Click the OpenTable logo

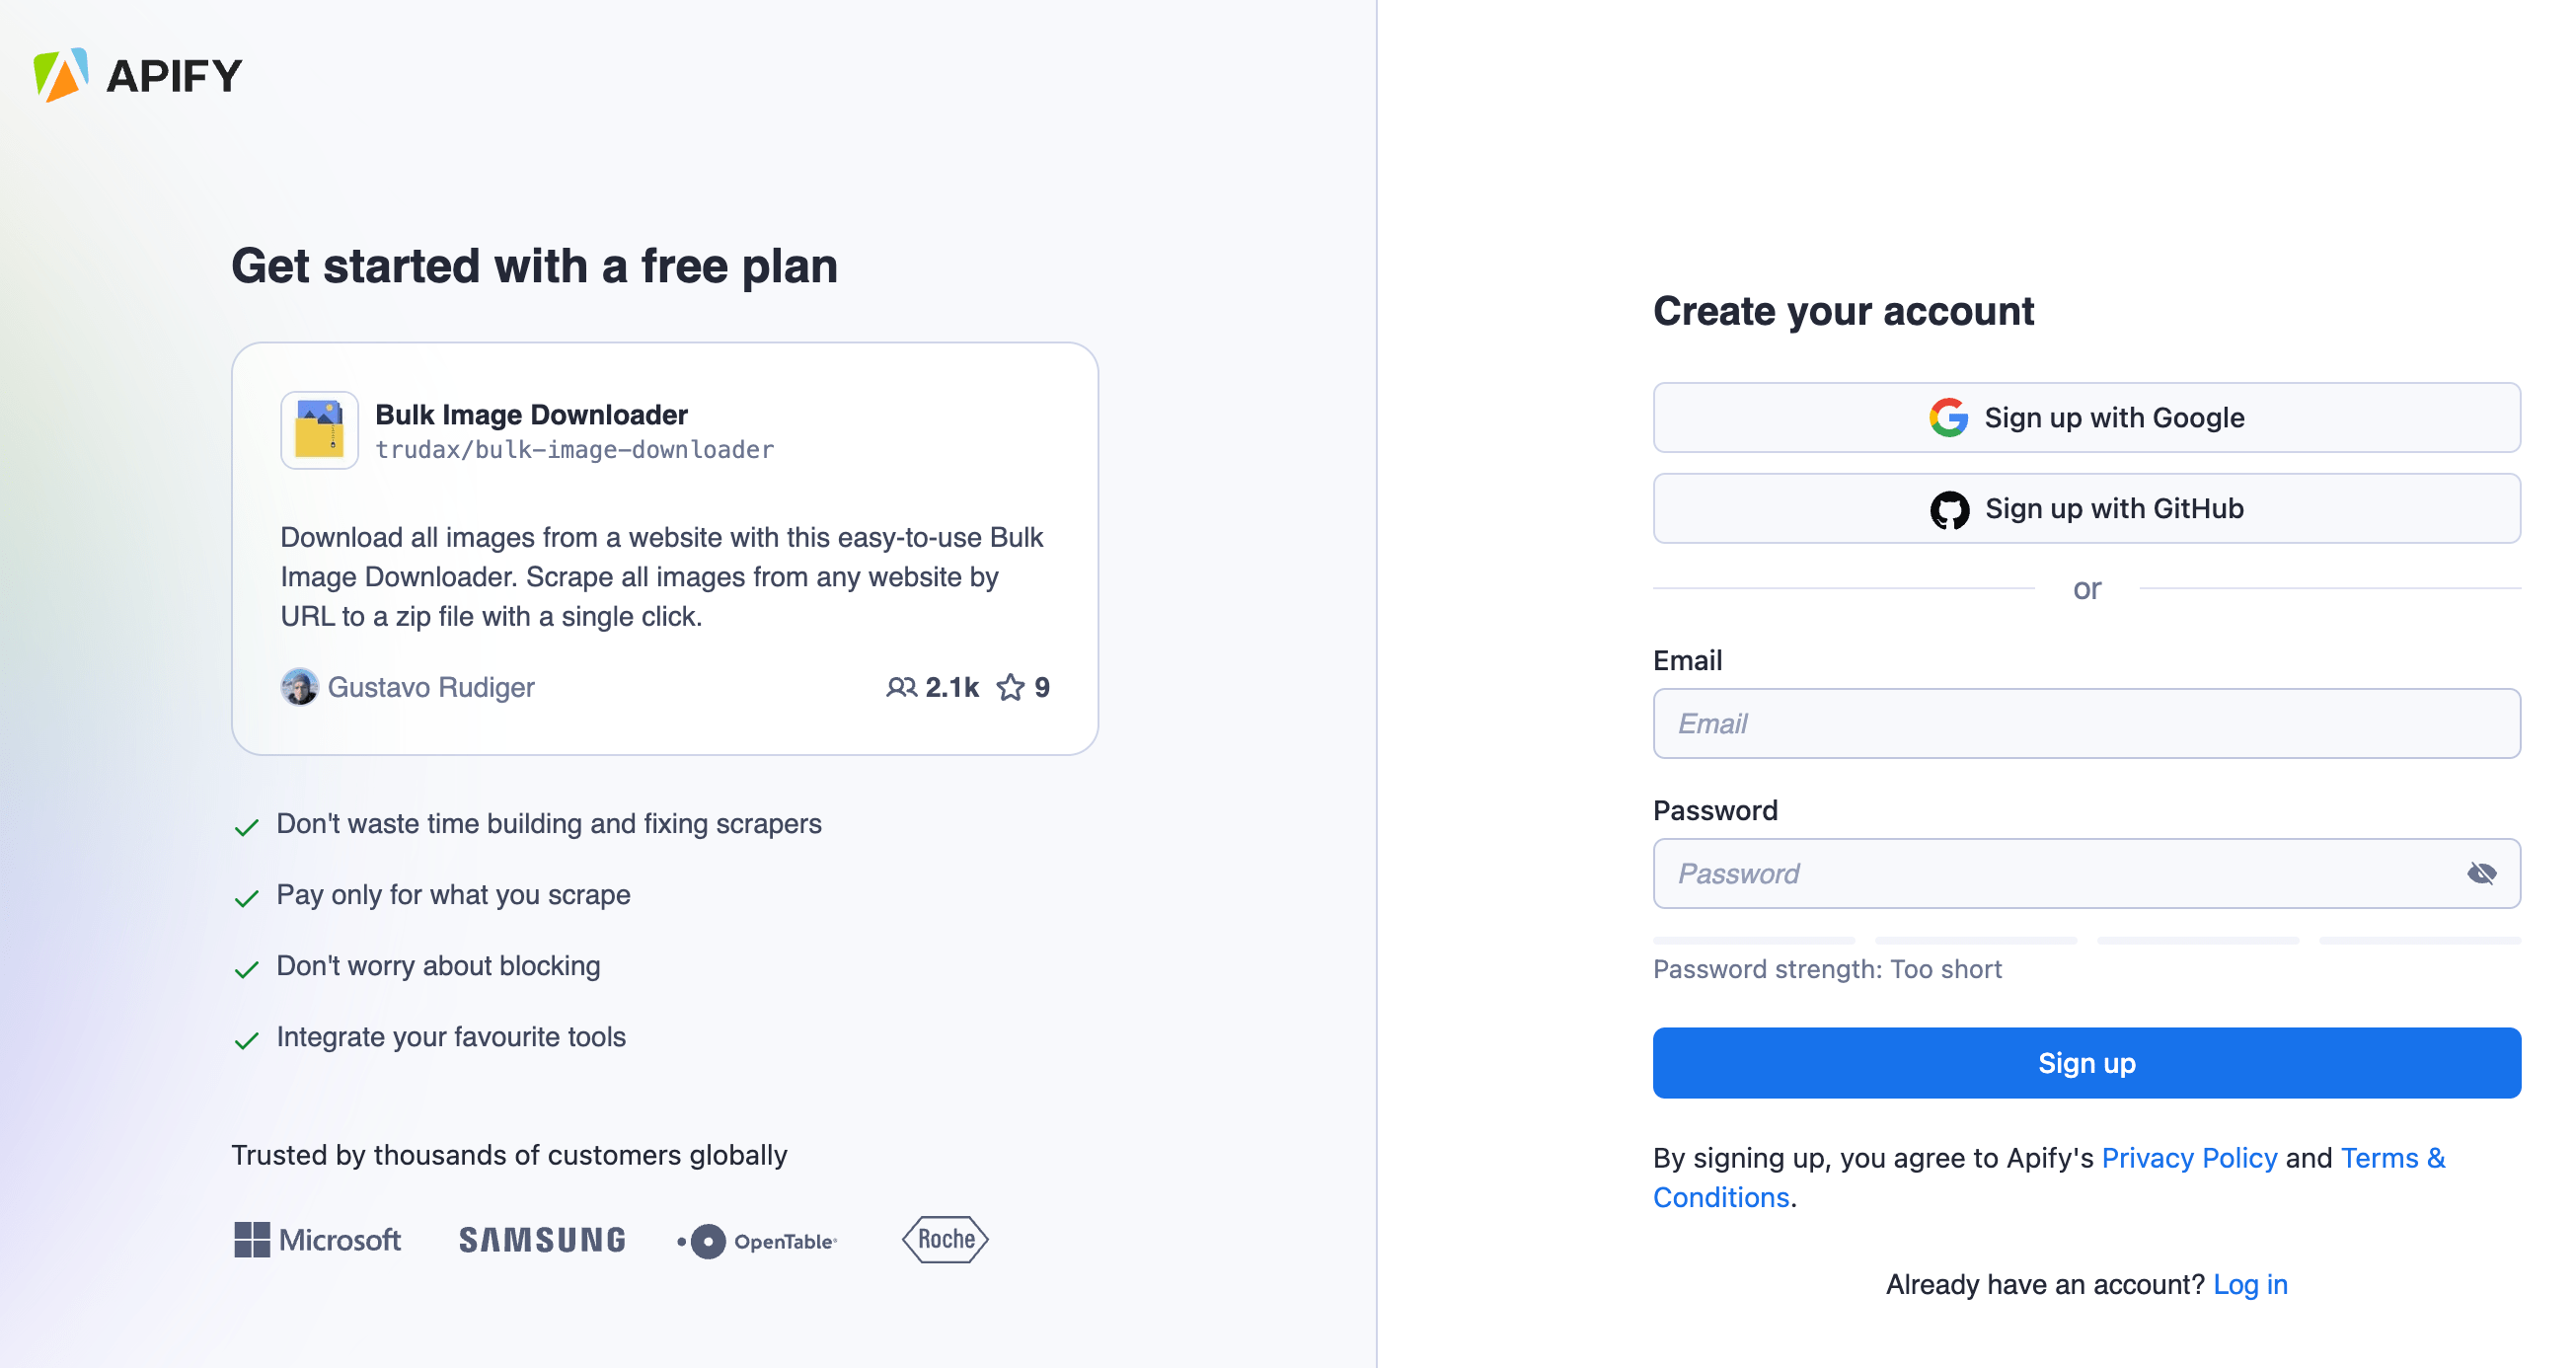(756, 1240)
